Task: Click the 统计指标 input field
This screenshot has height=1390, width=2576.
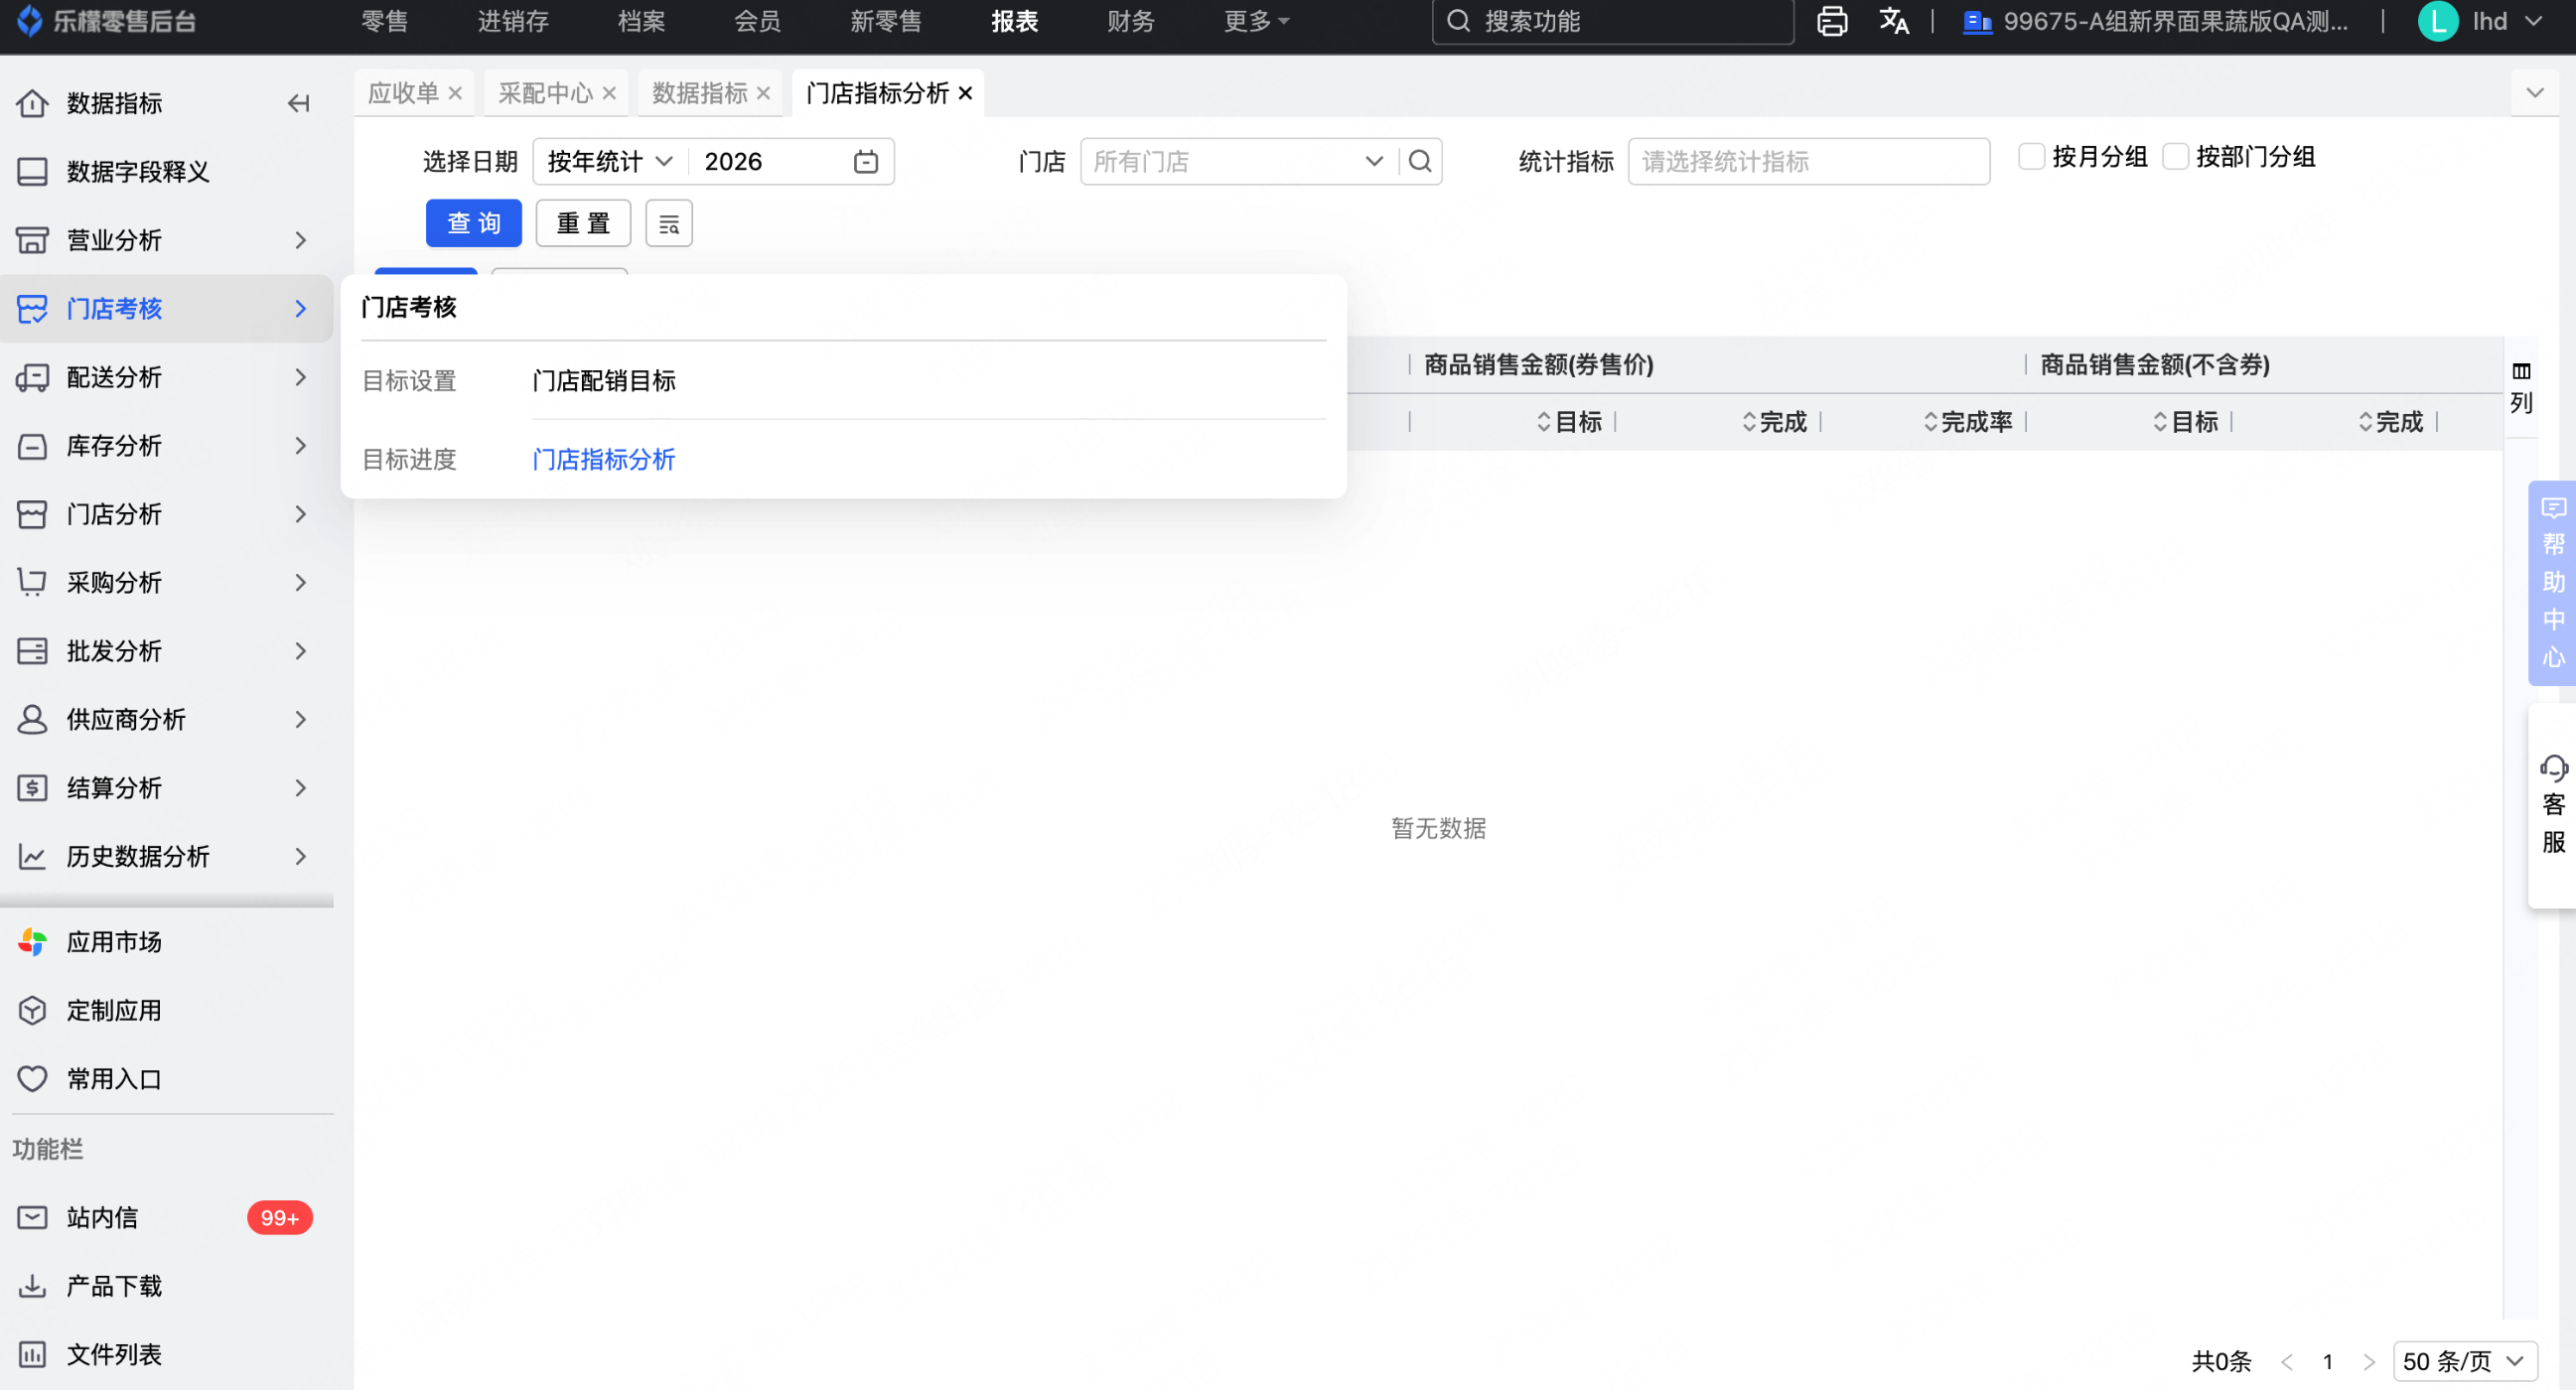Action: [1808, 161]
